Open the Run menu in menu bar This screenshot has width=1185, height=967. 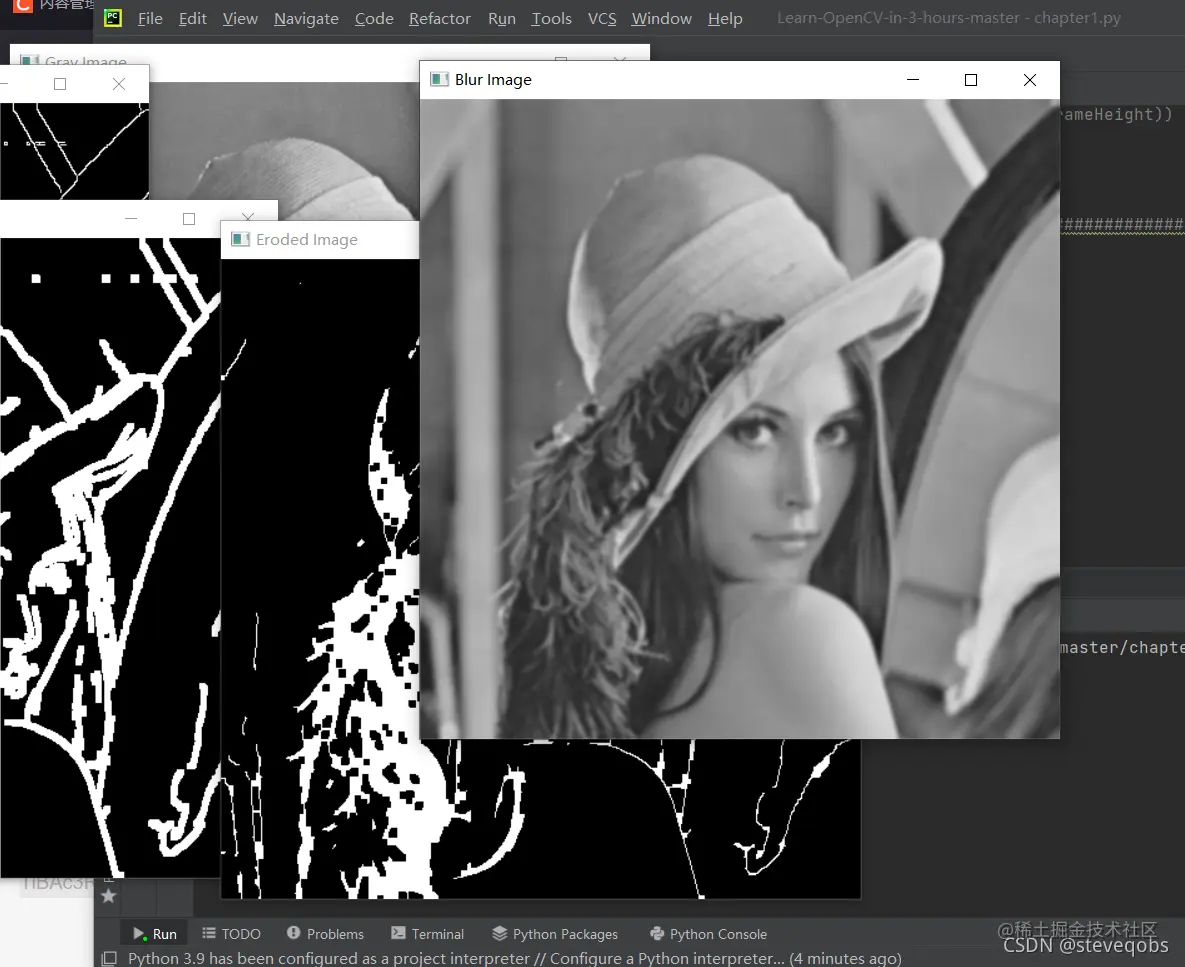coord(502,18)
